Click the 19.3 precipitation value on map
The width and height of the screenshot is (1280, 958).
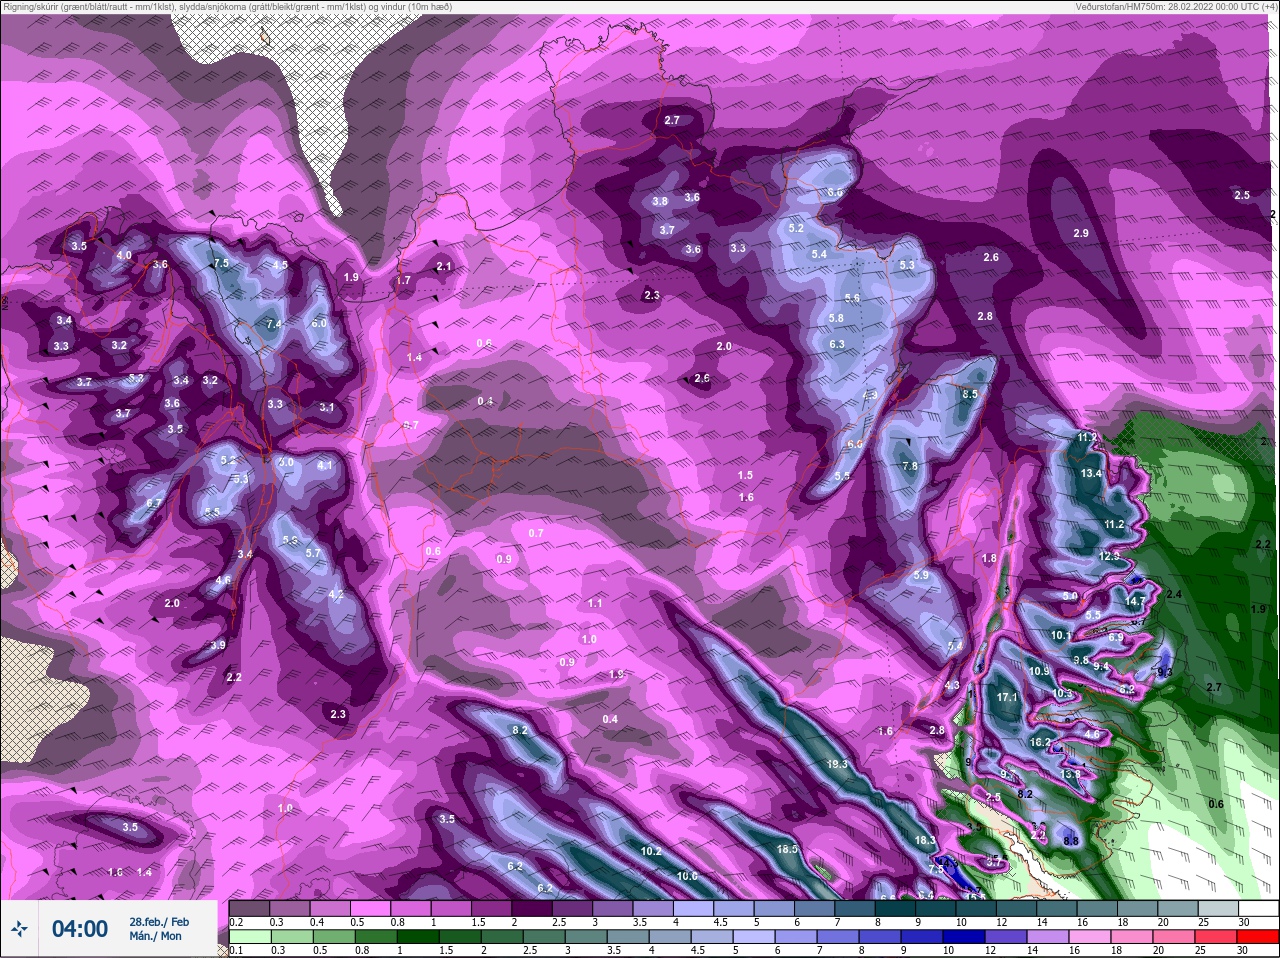[837, 764]
